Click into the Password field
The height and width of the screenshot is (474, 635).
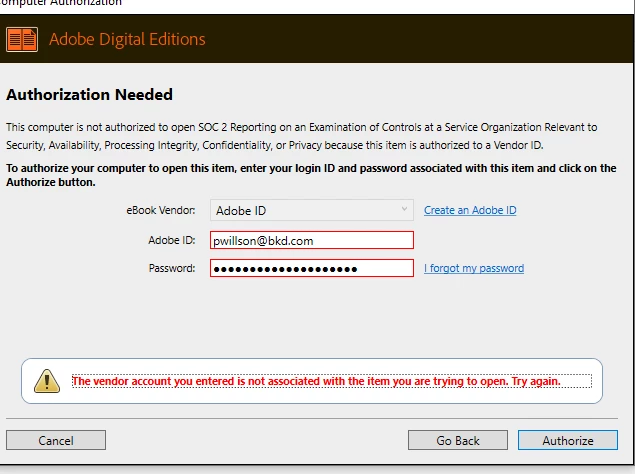pyautogui.click(x=312, y=268)
